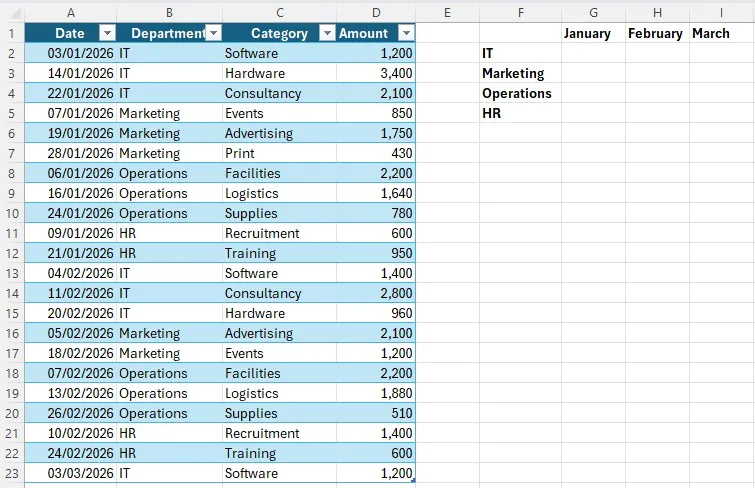
Task: Click date cell 14/01/2026
Action: pos(70,73)
